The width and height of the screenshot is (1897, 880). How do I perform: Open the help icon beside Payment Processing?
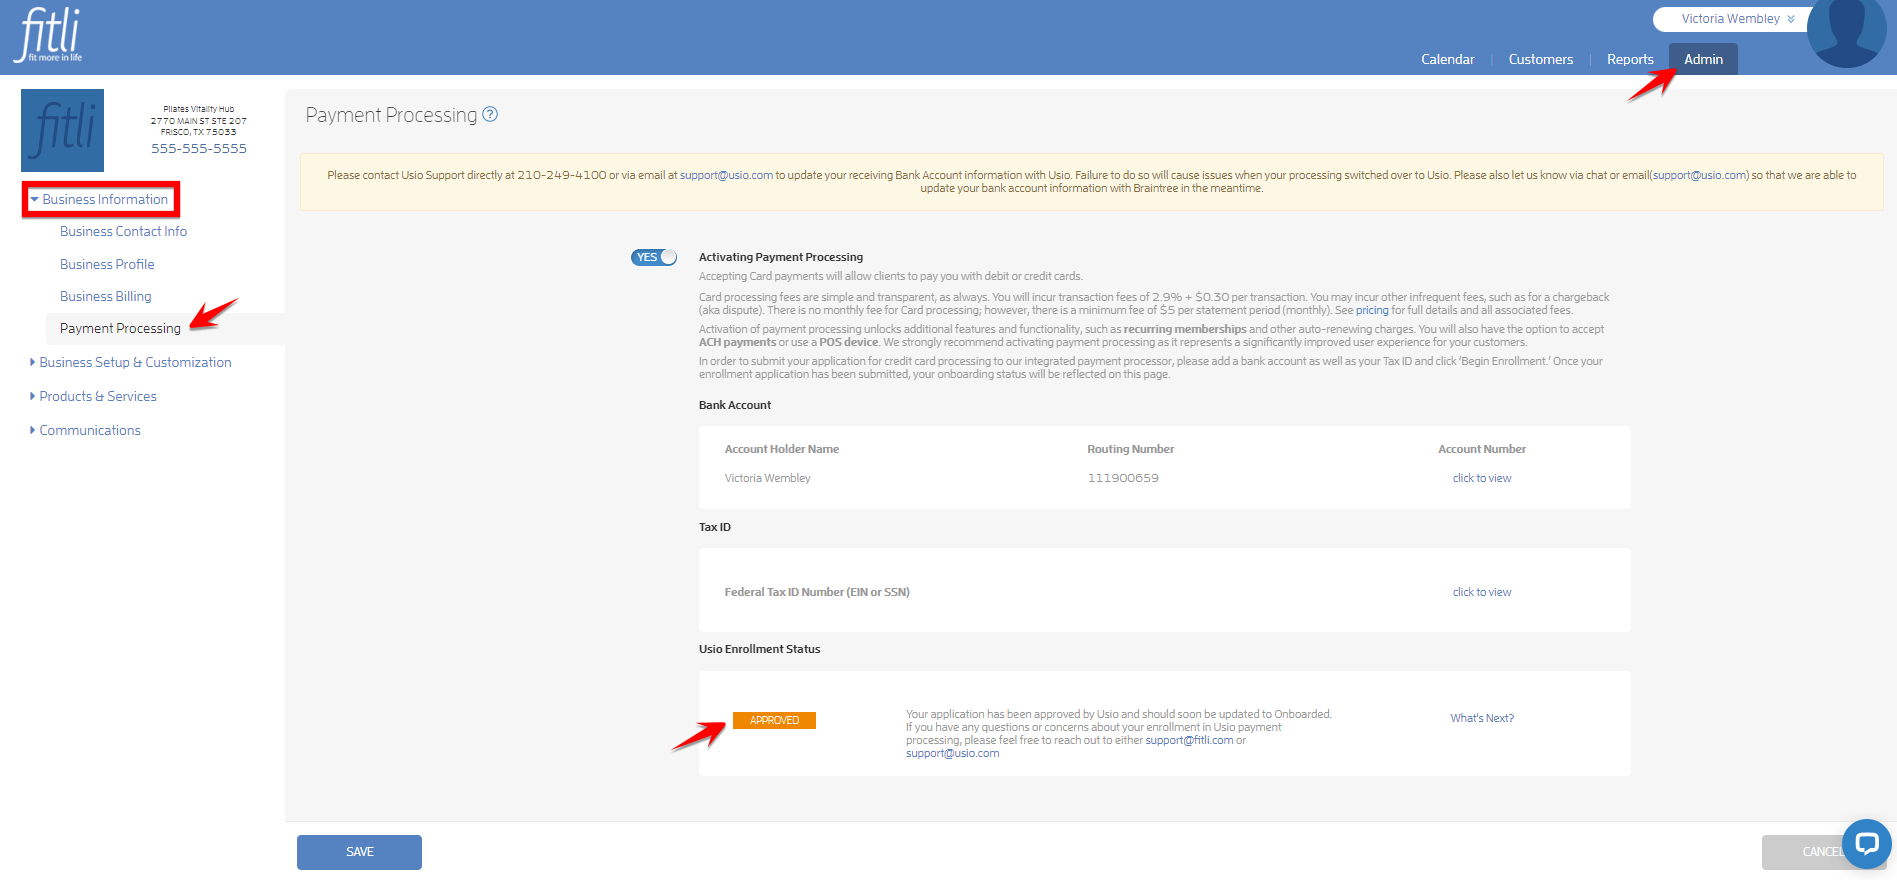(x=490, y=114)
